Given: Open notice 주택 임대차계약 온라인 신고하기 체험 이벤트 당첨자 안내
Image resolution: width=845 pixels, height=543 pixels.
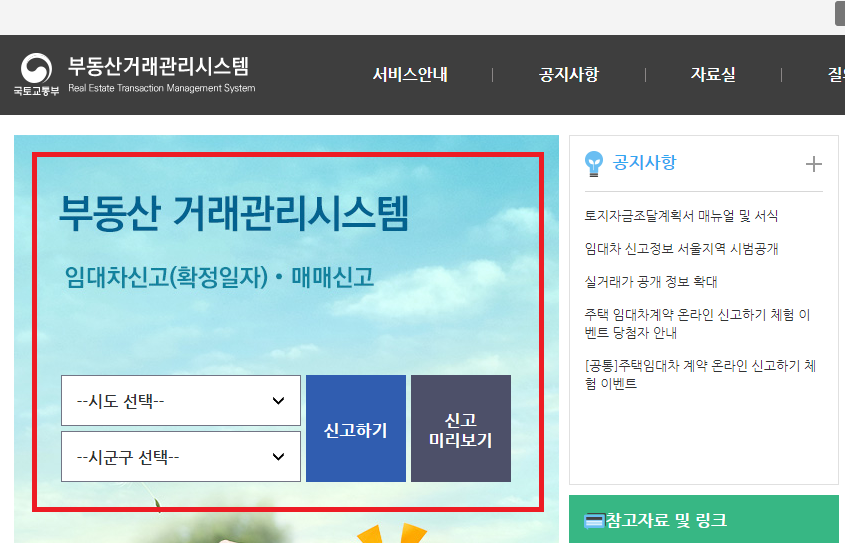Looking at the screenshot, I should pyautogui.click(x=697, y=323).
